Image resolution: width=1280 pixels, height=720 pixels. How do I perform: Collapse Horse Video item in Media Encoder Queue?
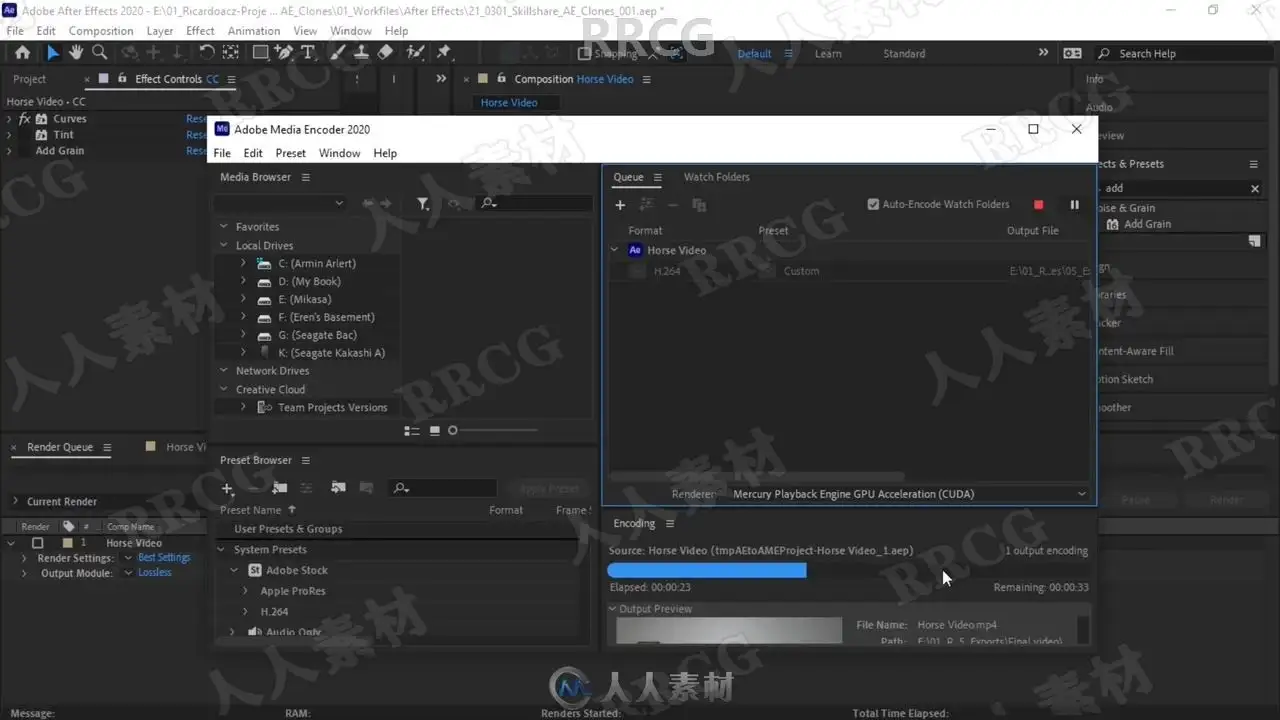[615, 251]
